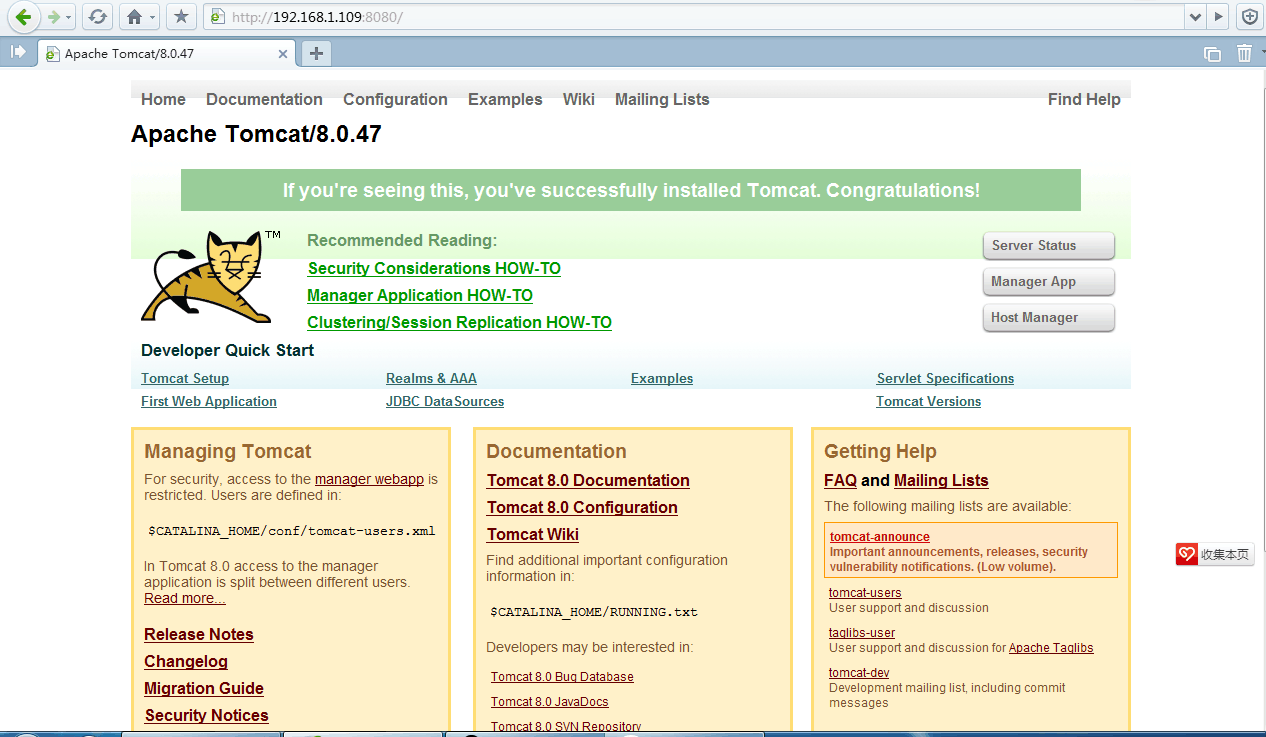Screen dimensions: 1266x737
Task: Open the Tomcat Wiki link
Action: point(533,534)
